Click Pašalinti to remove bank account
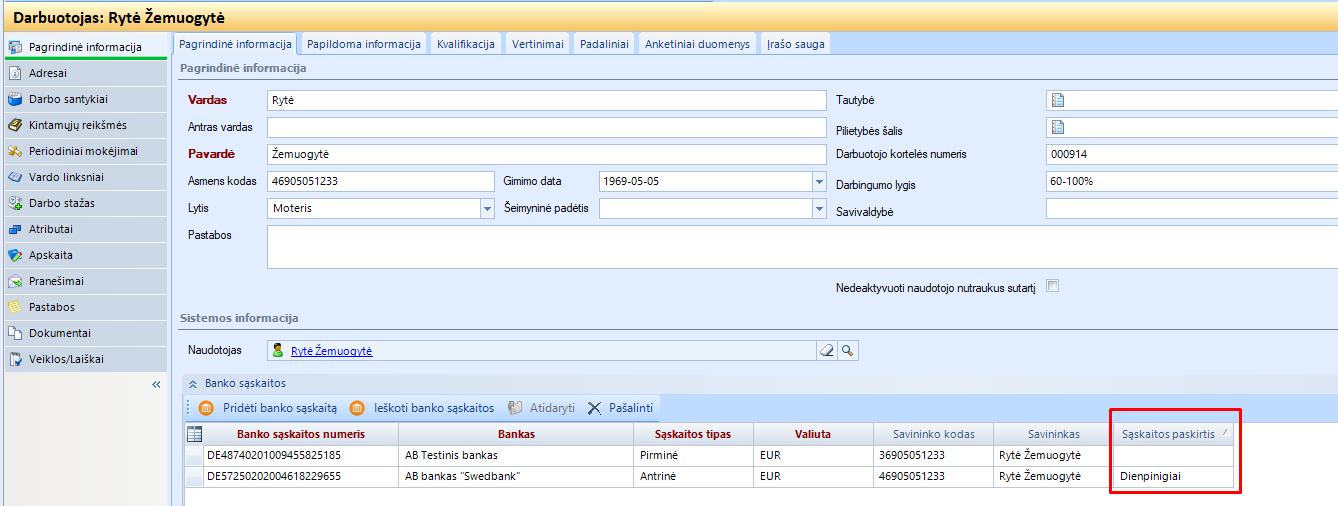Screen dimensions: 1338x506 [620, 408]
